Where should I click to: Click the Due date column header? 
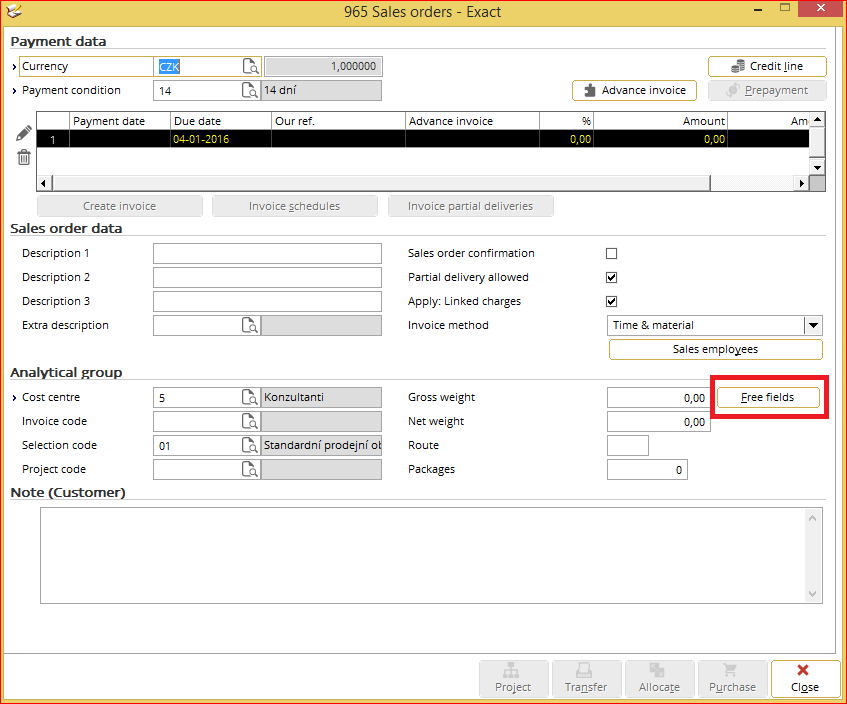coord(221,121)
